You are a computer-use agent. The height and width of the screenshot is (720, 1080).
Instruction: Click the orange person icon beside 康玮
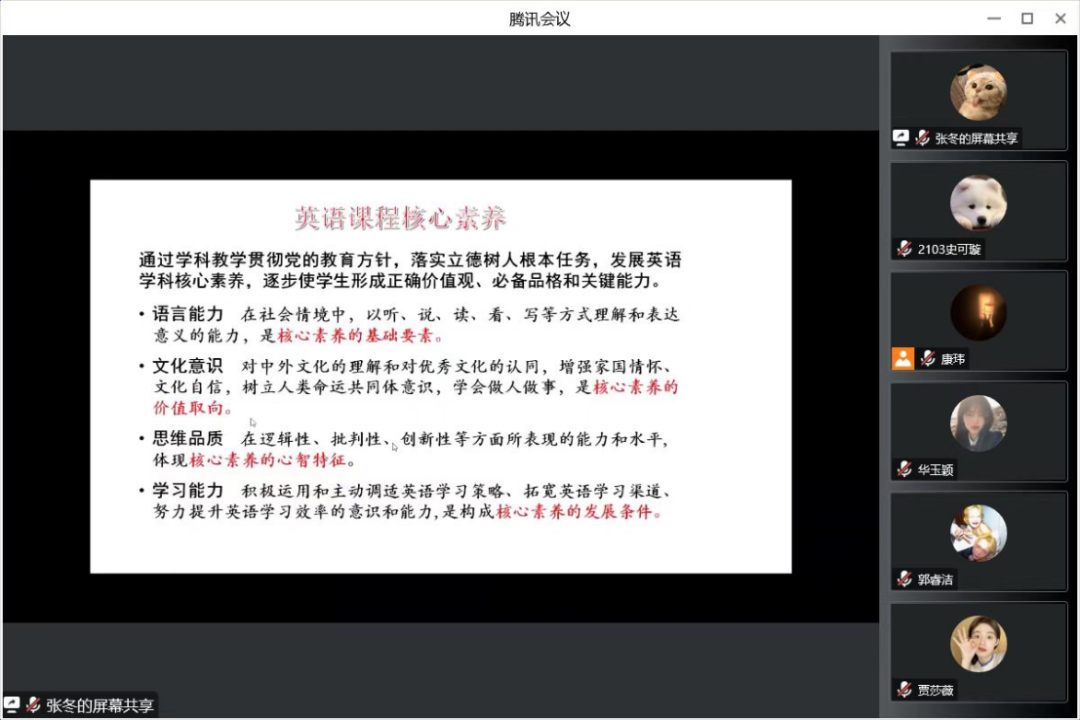pyautogui.click(x=903, y=359)
